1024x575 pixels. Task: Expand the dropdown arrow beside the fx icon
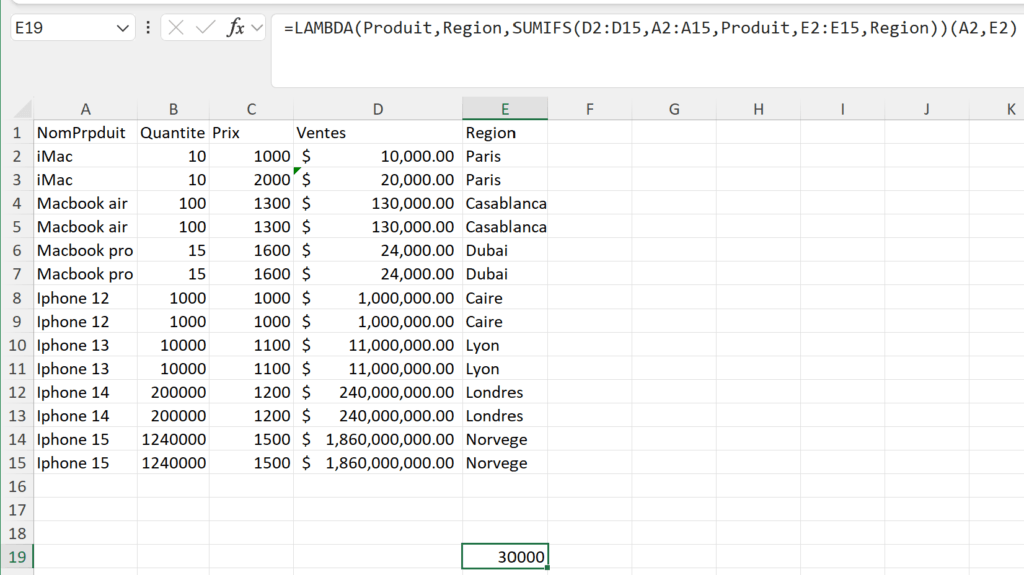pyautogui.click(x=257, y=27)
